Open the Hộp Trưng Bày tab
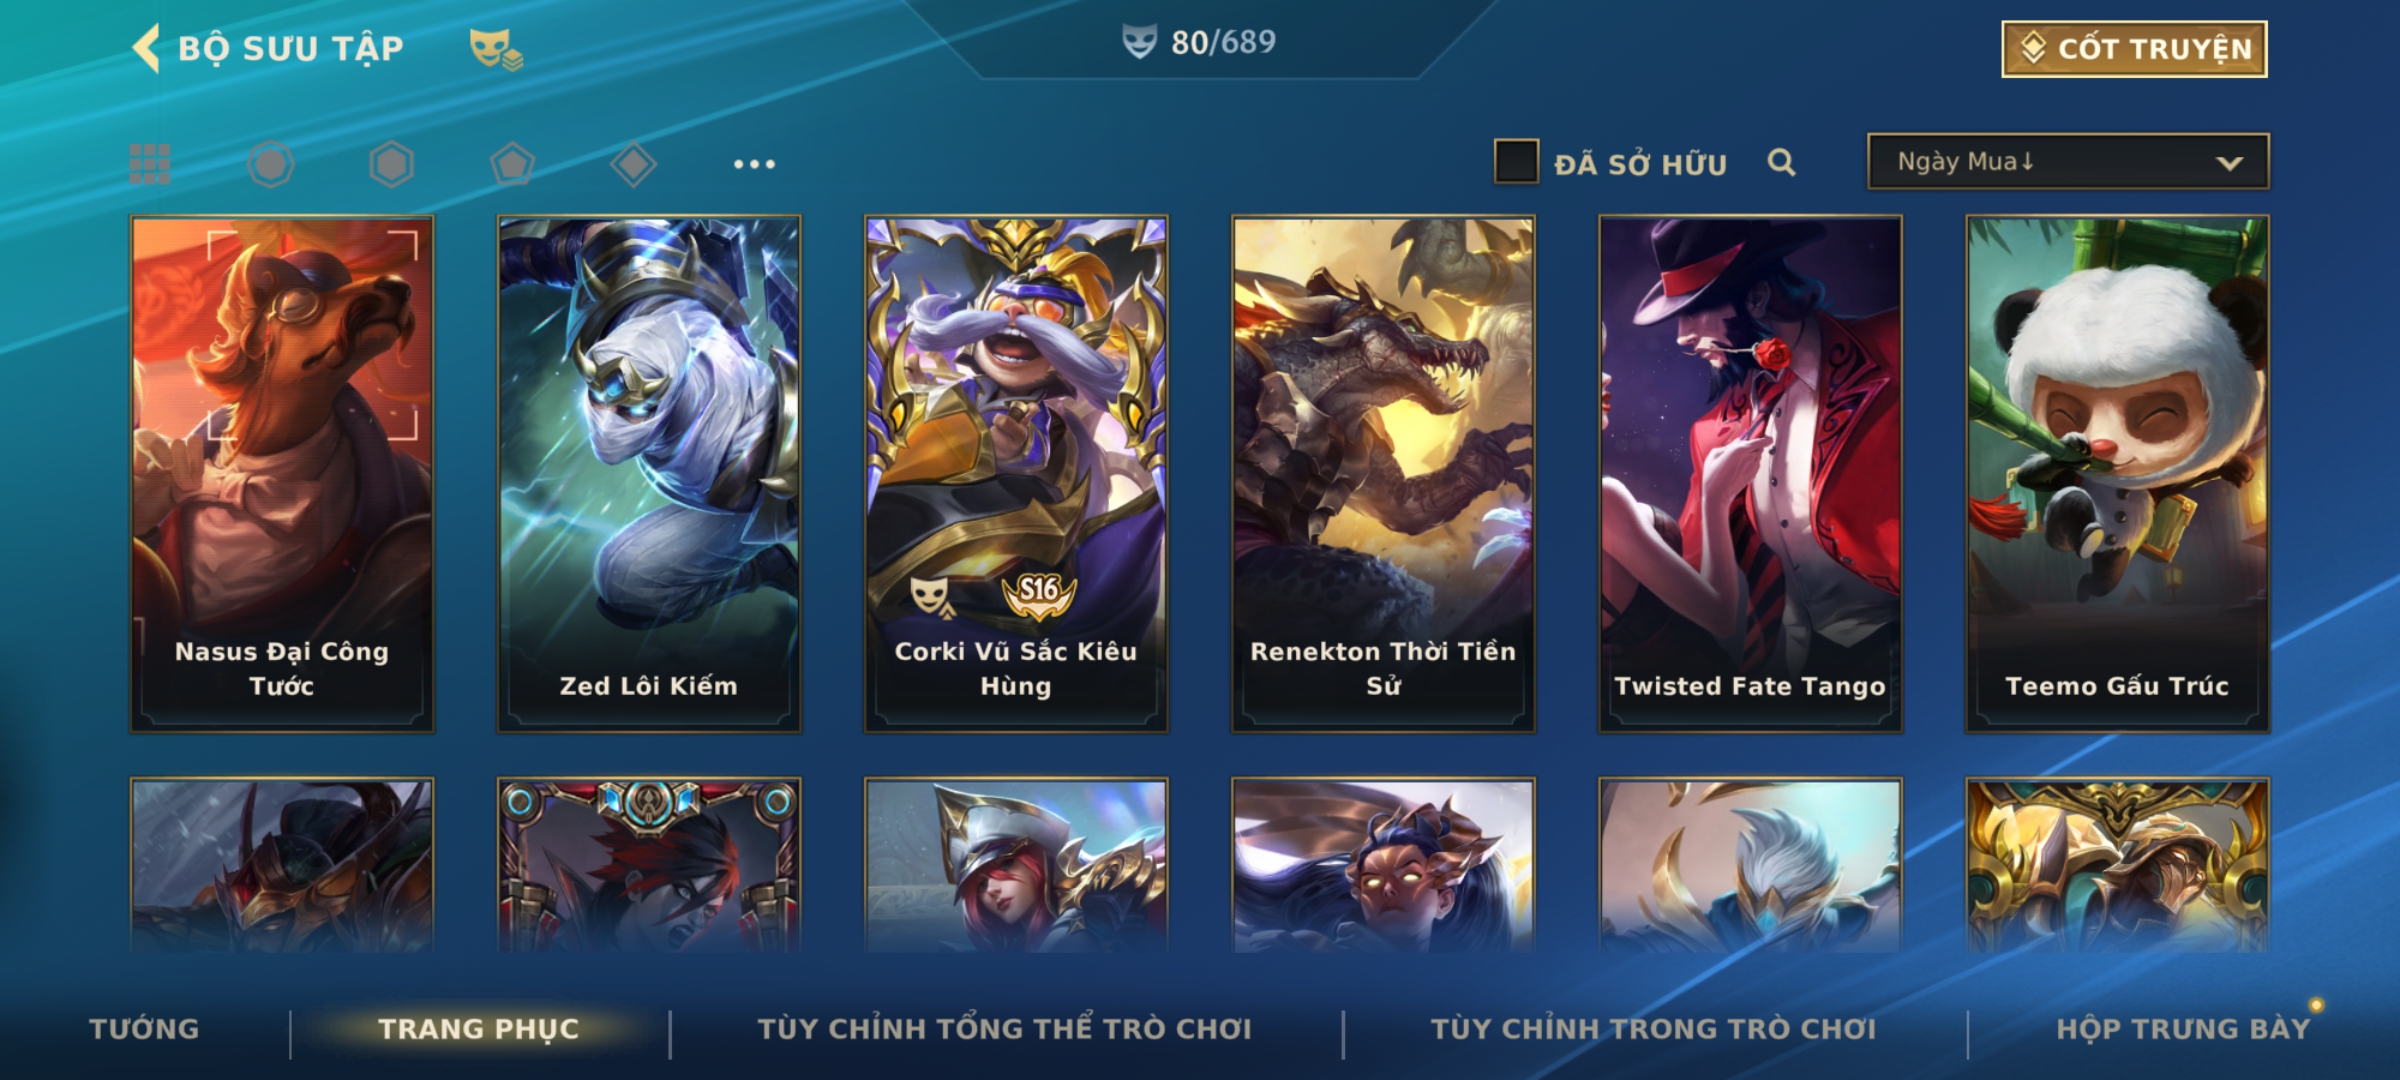Screen dimensions: 2400x1080 [x=2183, y=1029]
